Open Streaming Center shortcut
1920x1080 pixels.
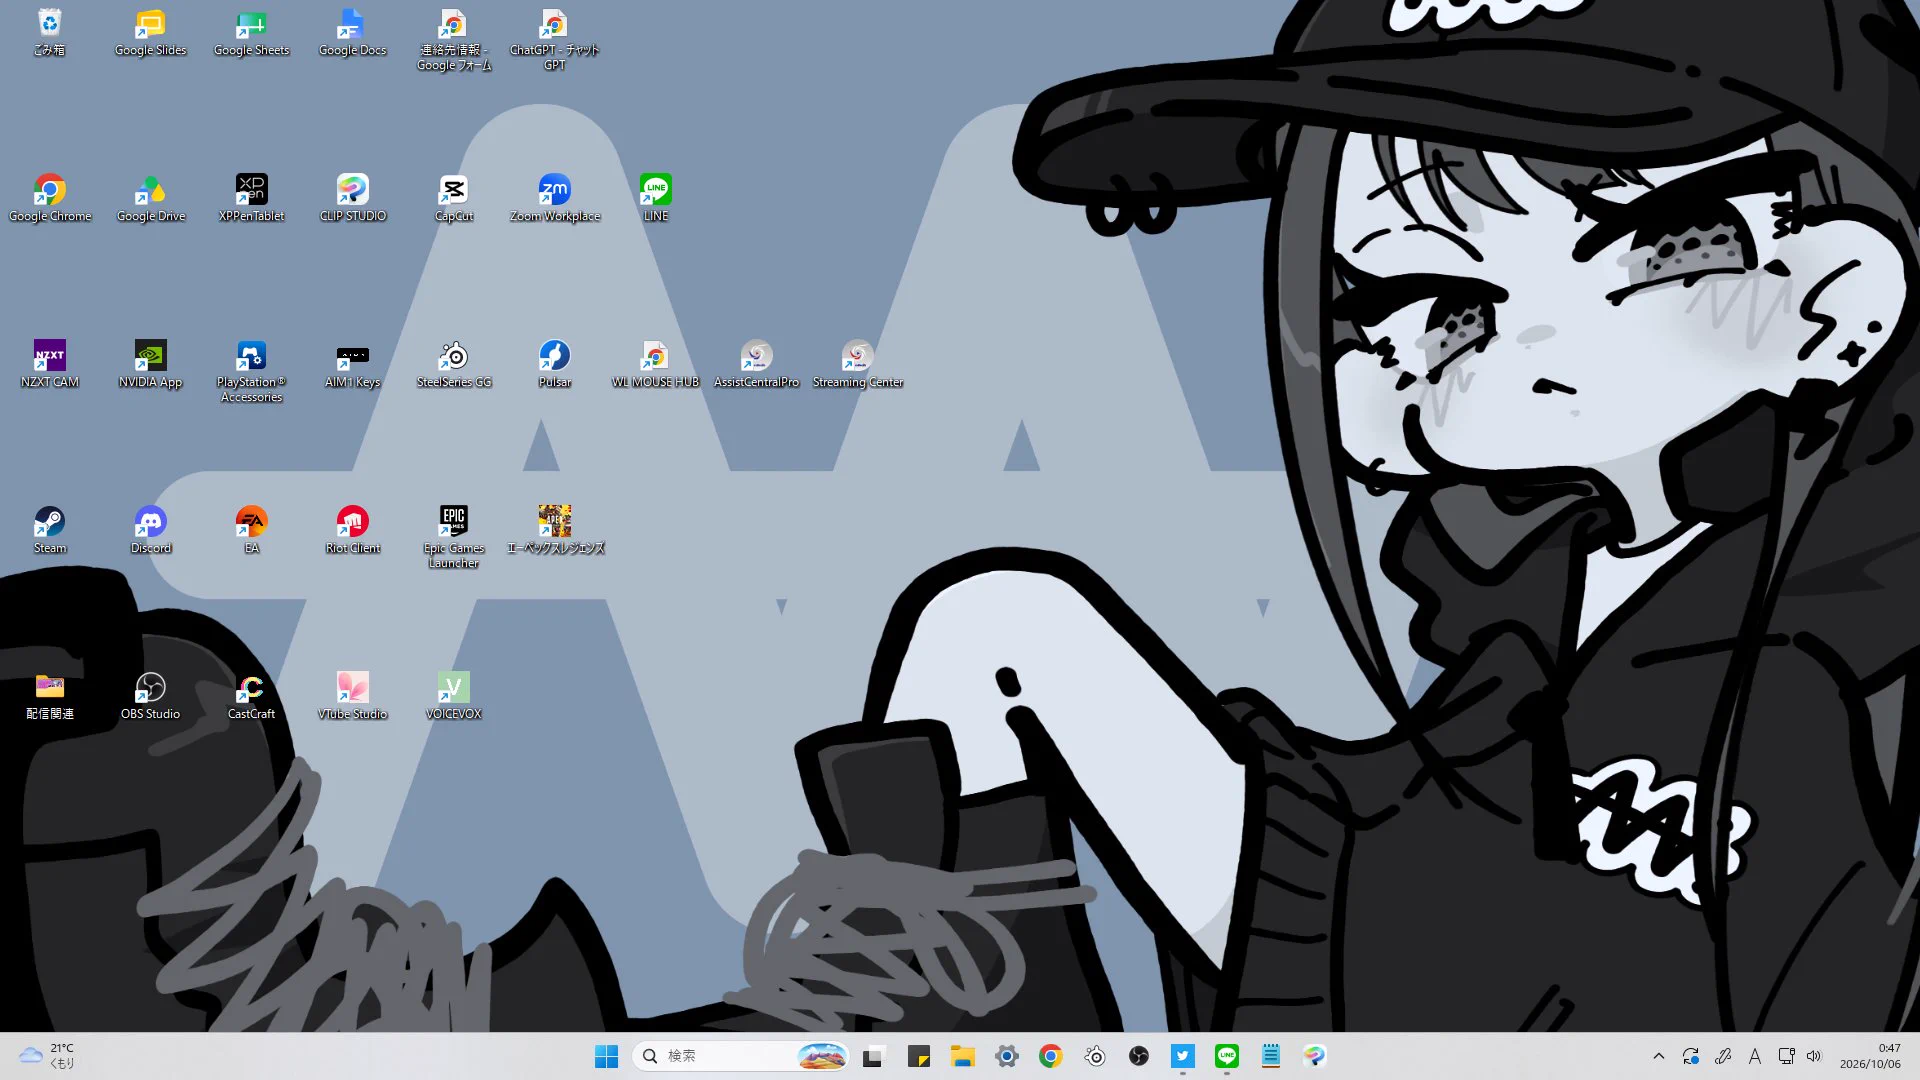857,364
